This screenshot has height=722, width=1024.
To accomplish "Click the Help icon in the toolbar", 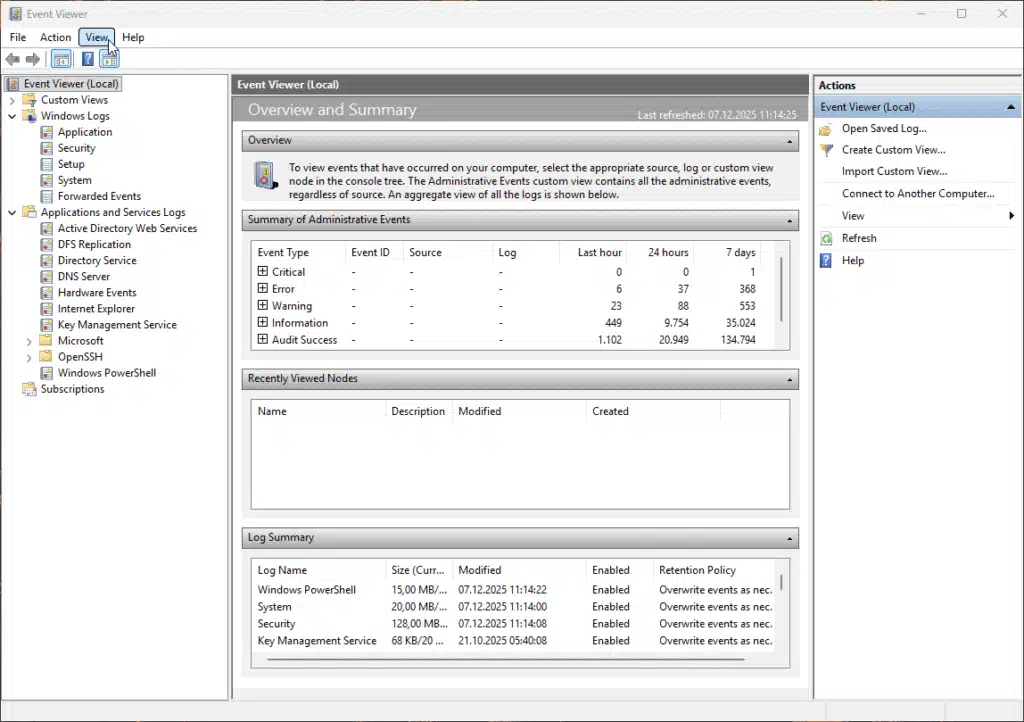I will pos(87,59).
